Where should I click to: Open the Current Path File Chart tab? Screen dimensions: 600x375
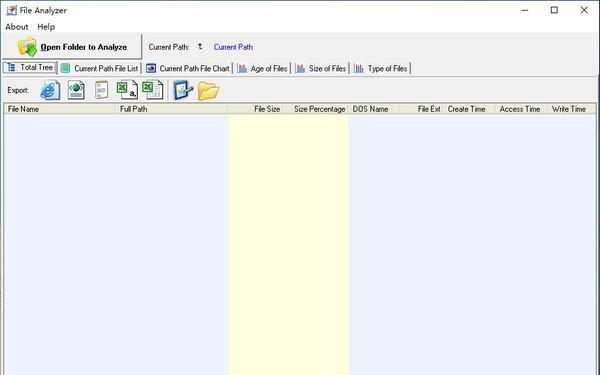[x=188, y=68]
